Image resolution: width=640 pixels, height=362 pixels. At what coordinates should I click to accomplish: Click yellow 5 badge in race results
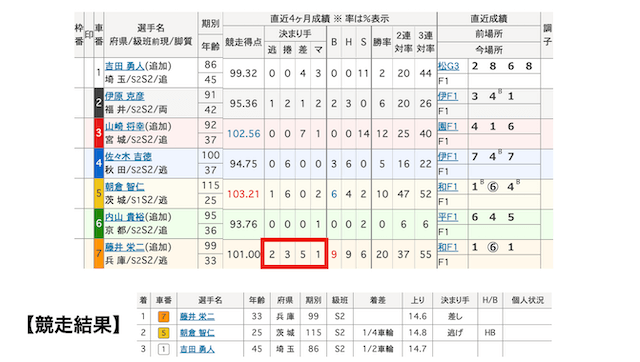[x=163, y=333]
